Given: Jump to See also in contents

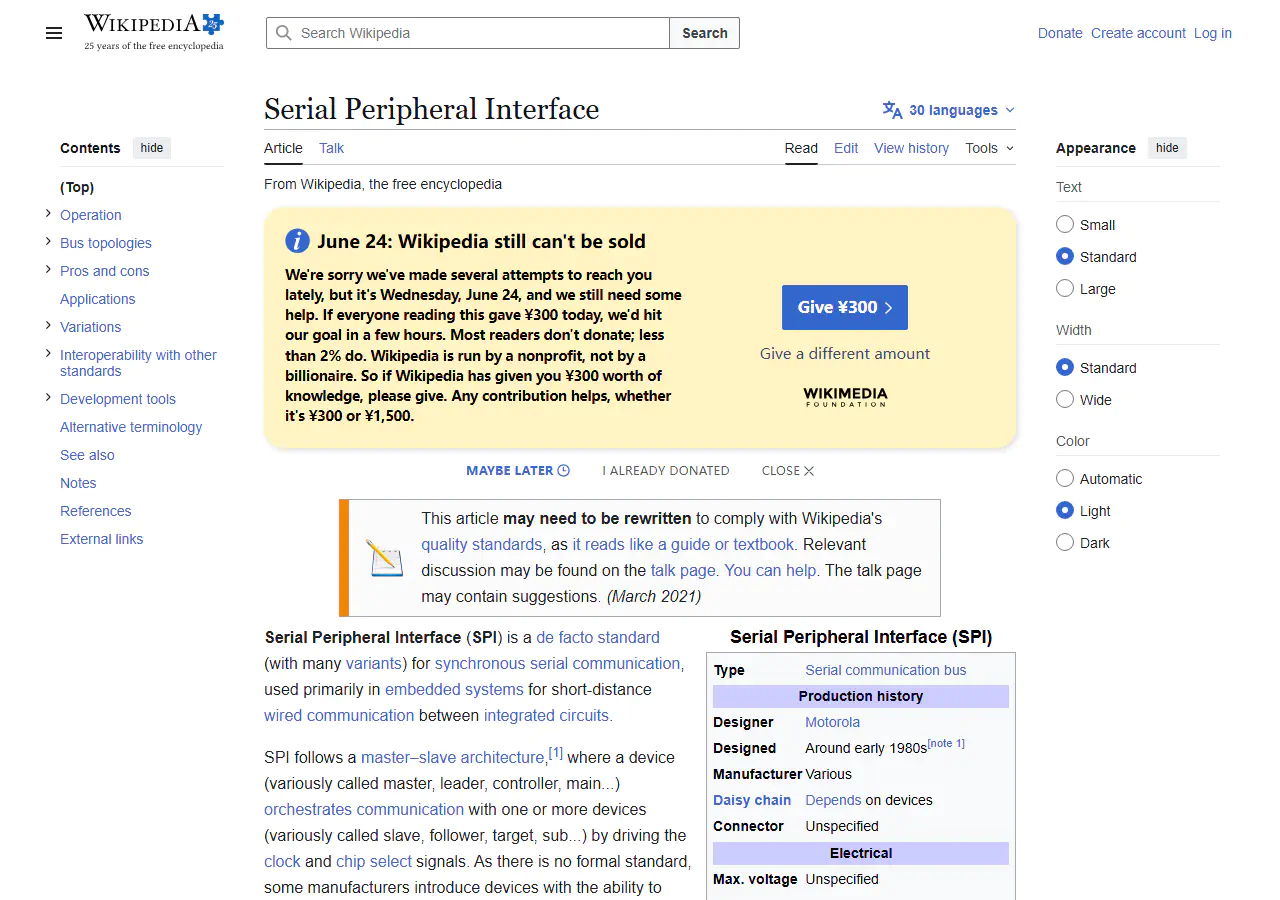Looking at the screenshot, I should 87,455.
